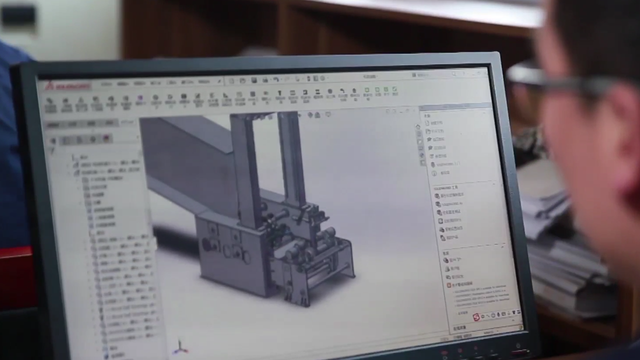Expand the first assembly node in tree
Viewport: 640px width, 360px height.
point(69,164)
